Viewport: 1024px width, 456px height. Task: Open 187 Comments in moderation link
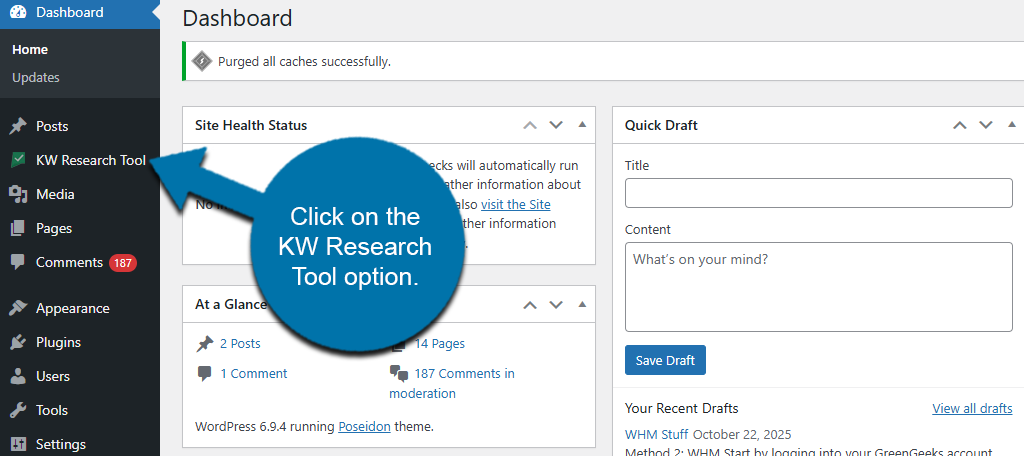pyautogui.click(x=452, y=383)
